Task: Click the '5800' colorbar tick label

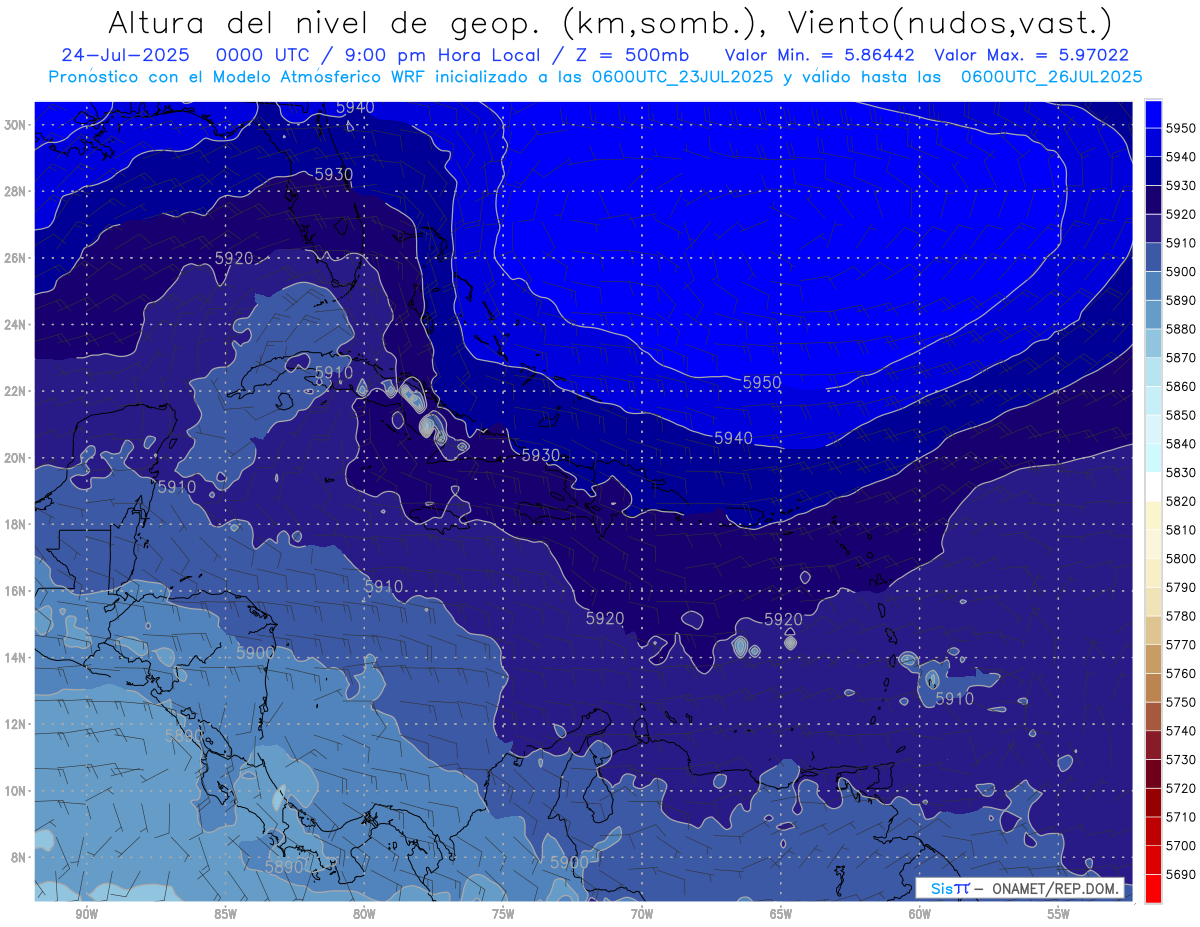Action: point(1180,559)
